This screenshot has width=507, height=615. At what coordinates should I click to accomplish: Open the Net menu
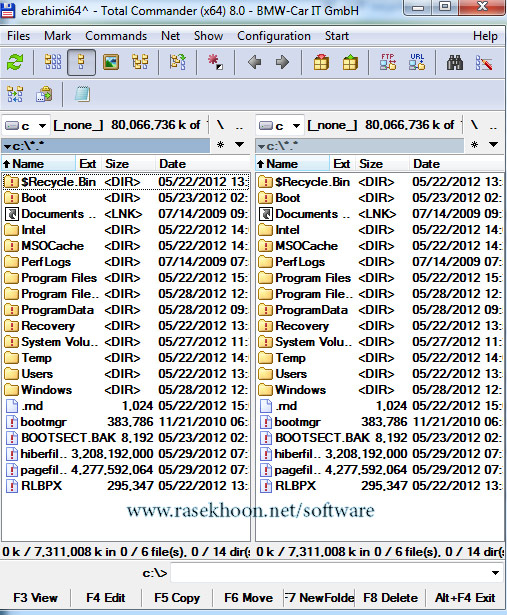coord(171,36)
